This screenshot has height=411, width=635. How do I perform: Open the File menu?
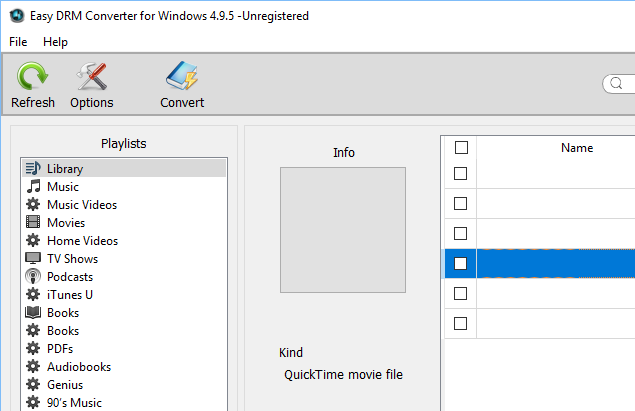click(x=18, y=42)
